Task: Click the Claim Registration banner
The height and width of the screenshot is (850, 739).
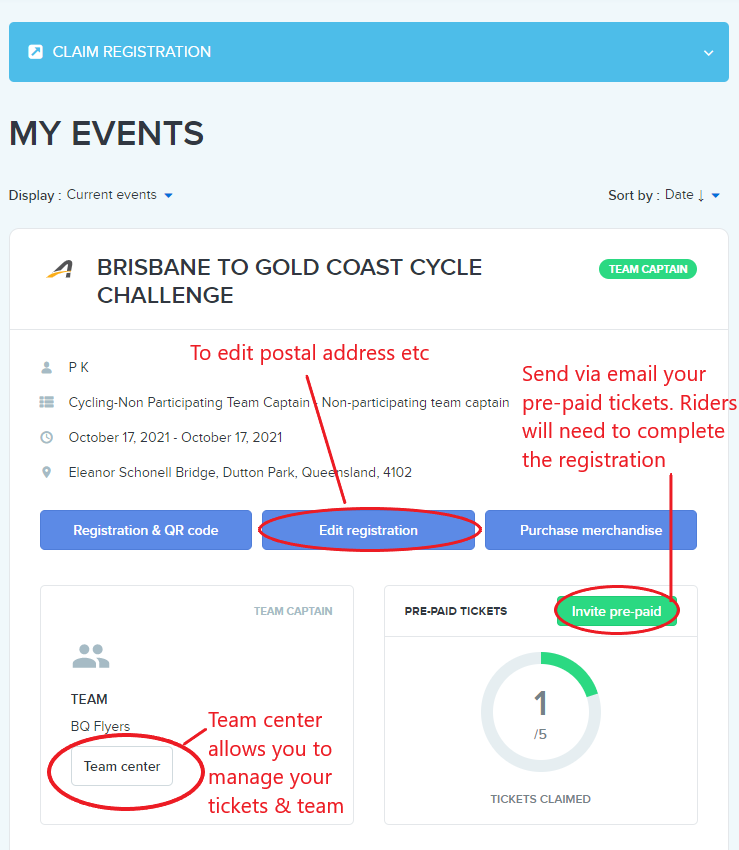Action: [x=369, y=52]
